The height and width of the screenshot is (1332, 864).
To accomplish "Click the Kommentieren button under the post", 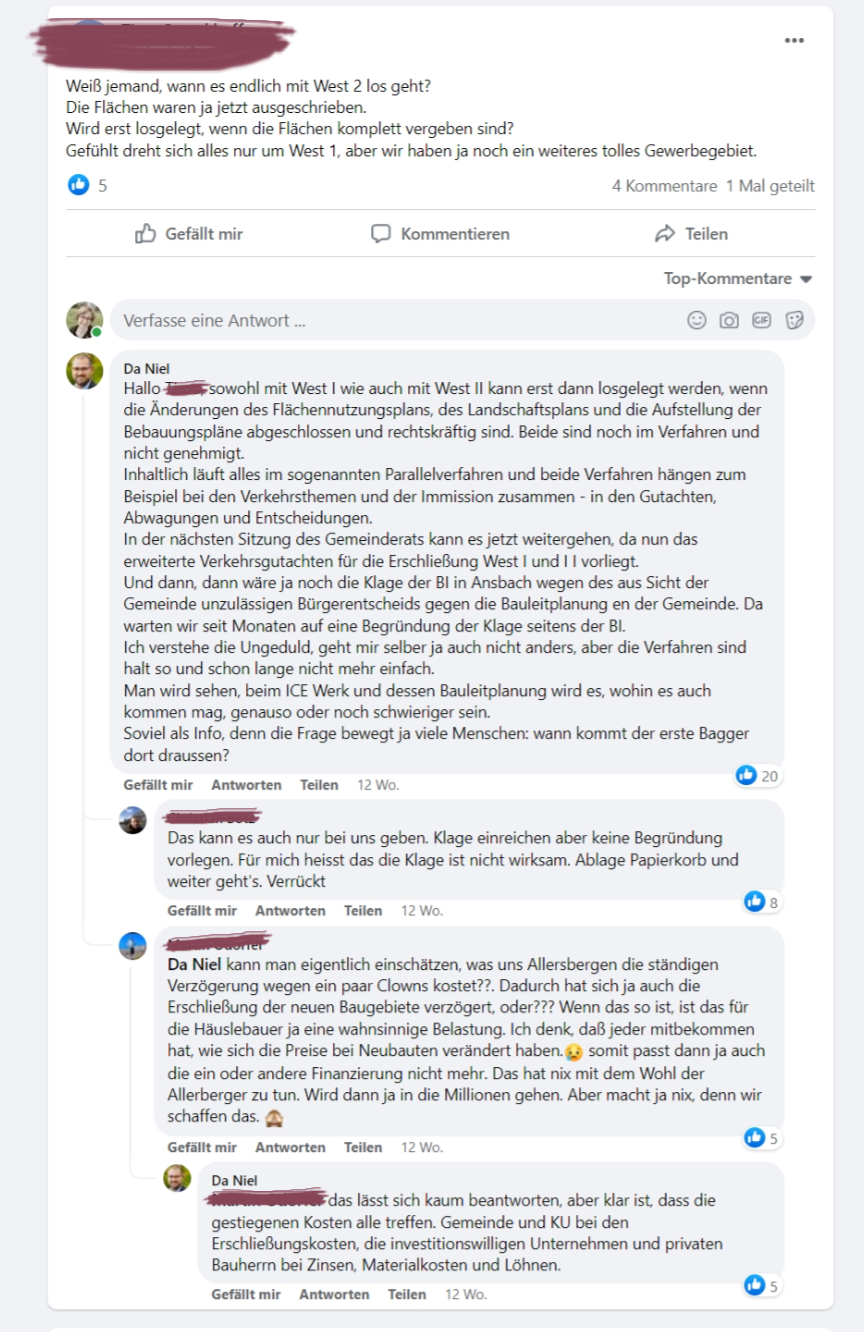I will tap(440, 234).
